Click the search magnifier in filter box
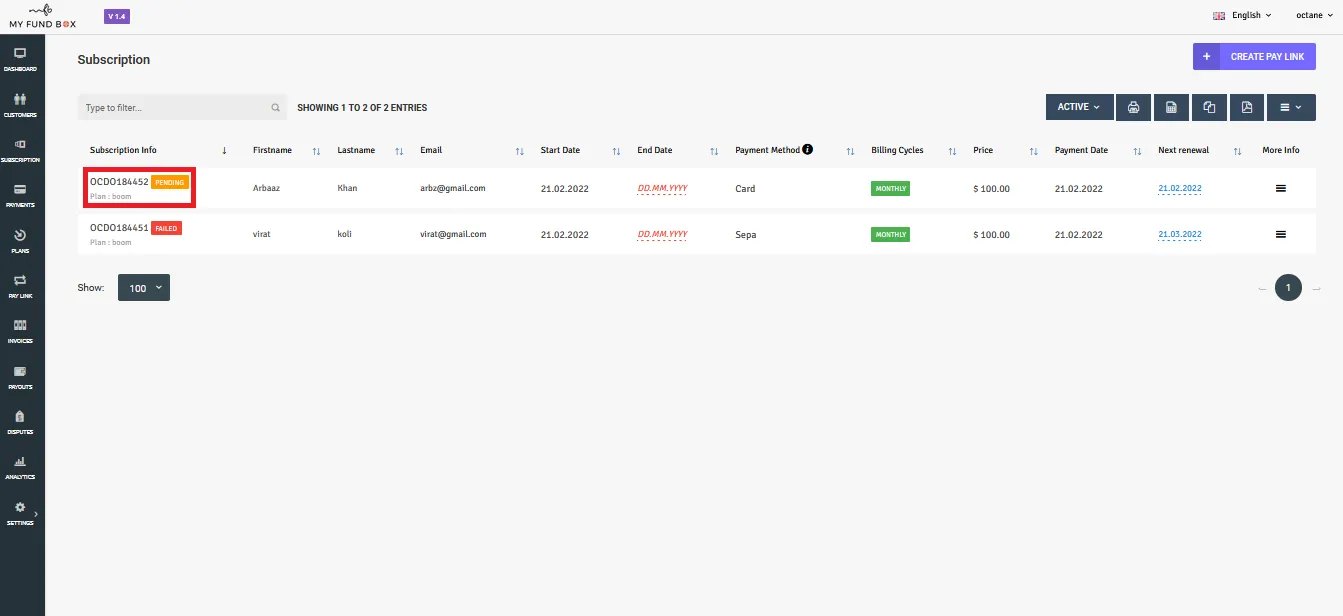The height and width of the screenshot is (616, 1343). point(276,108)
